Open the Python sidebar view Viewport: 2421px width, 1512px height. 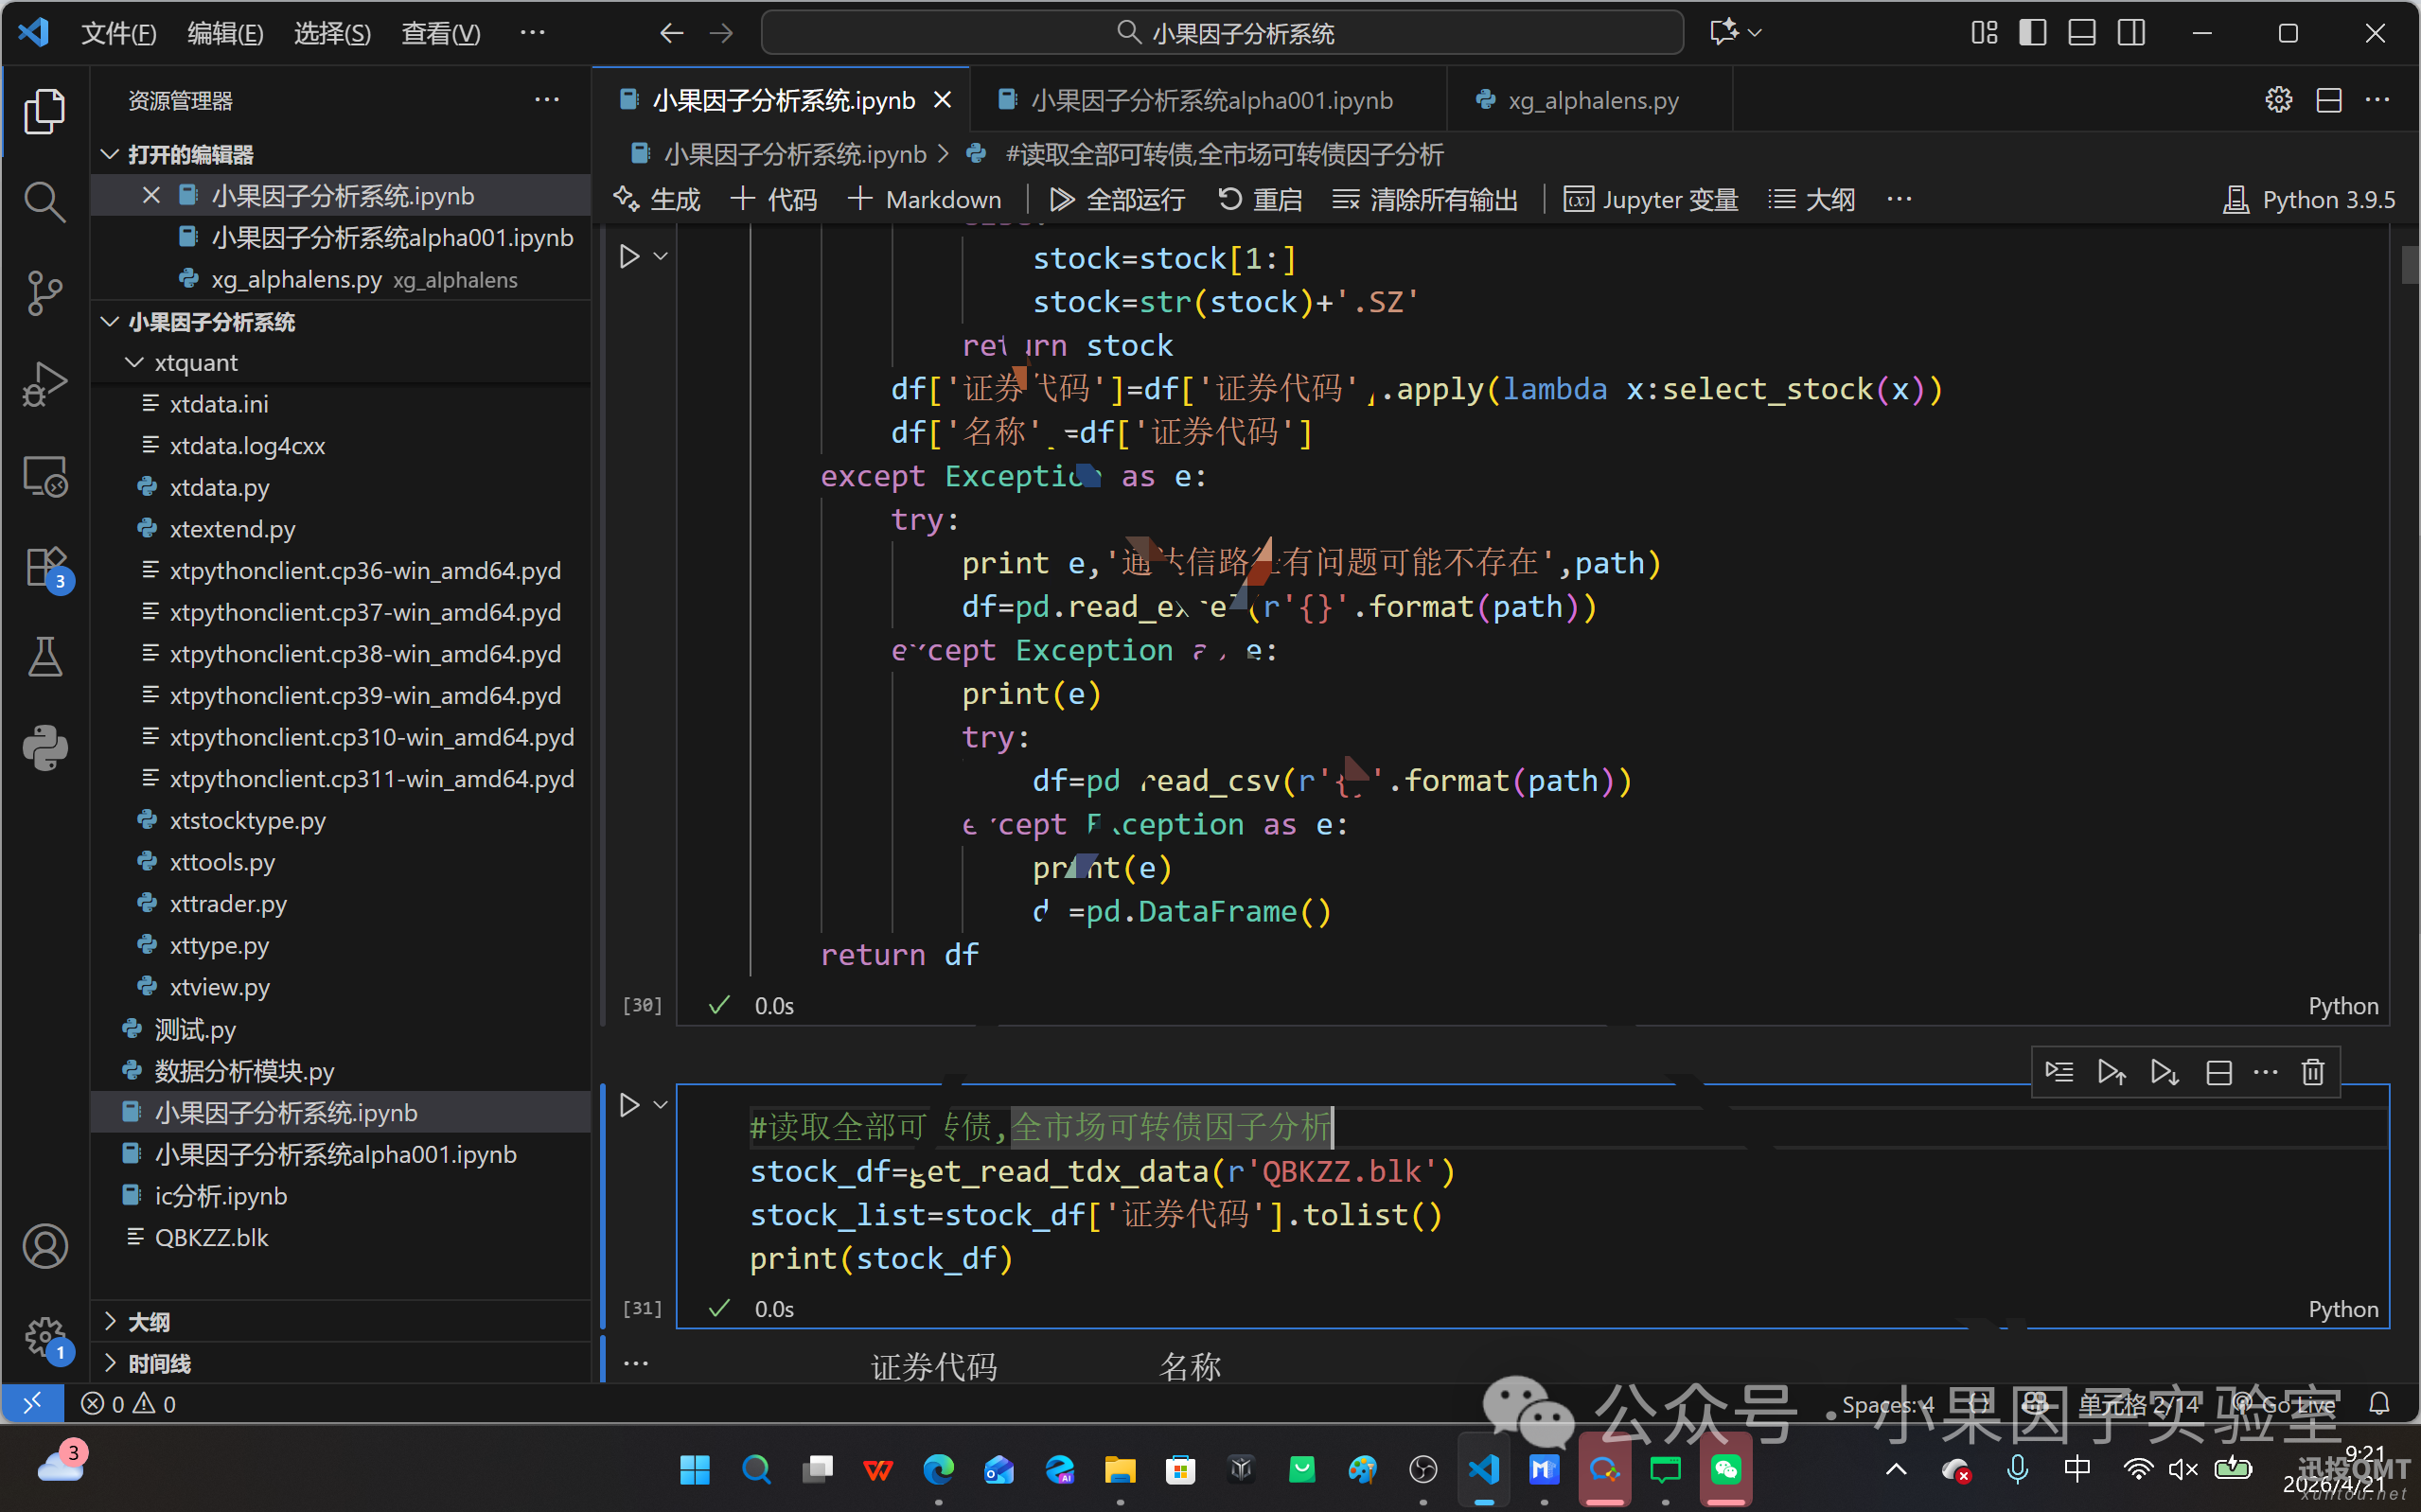coord(44,747)
